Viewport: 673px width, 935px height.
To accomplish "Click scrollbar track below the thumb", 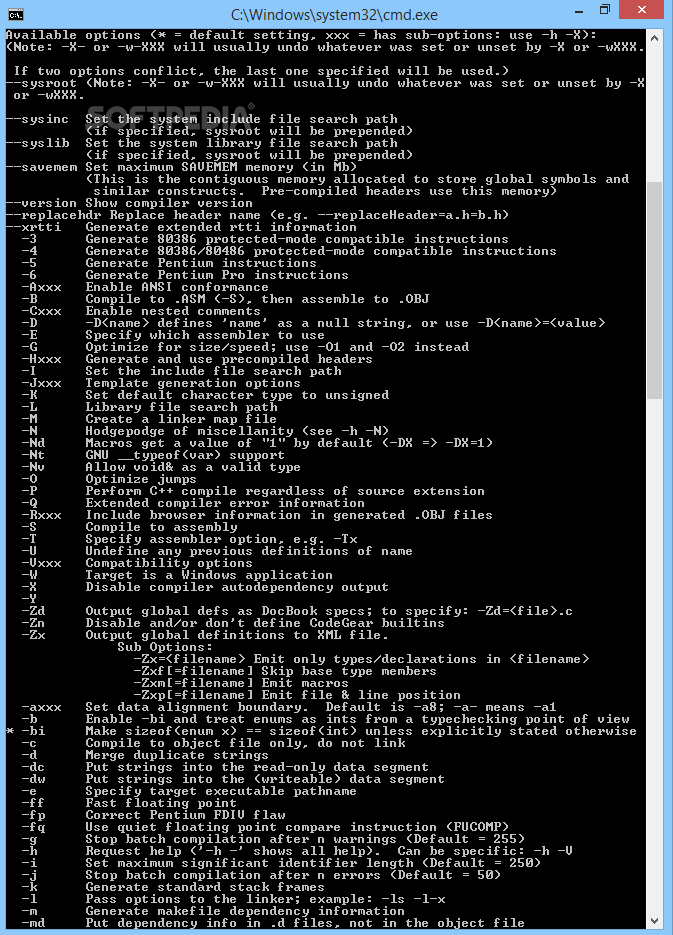I will pyautogui.click(x=655, y=656).
